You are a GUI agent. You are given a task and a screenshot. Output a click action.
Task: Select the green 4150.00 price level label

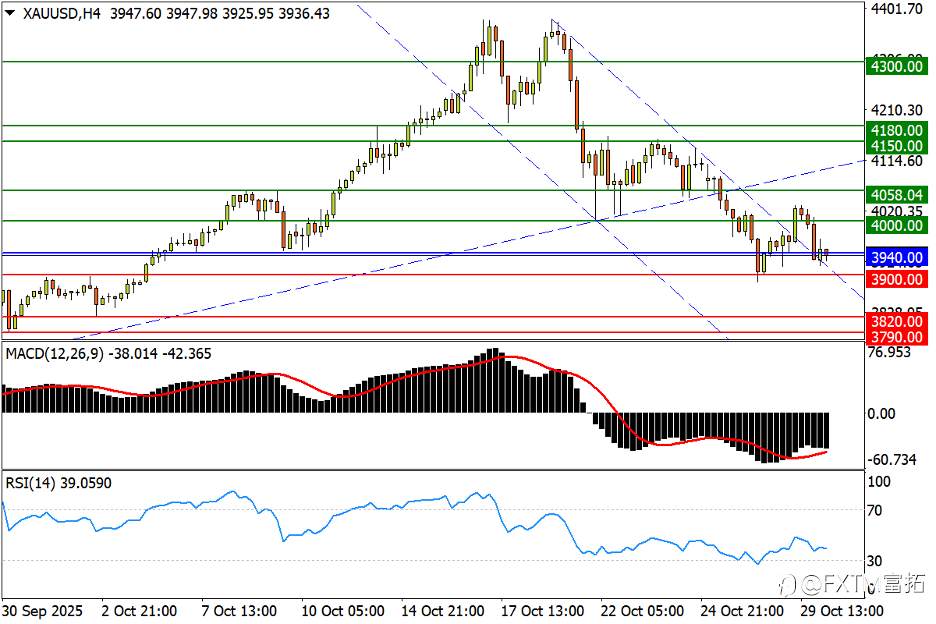897,146
